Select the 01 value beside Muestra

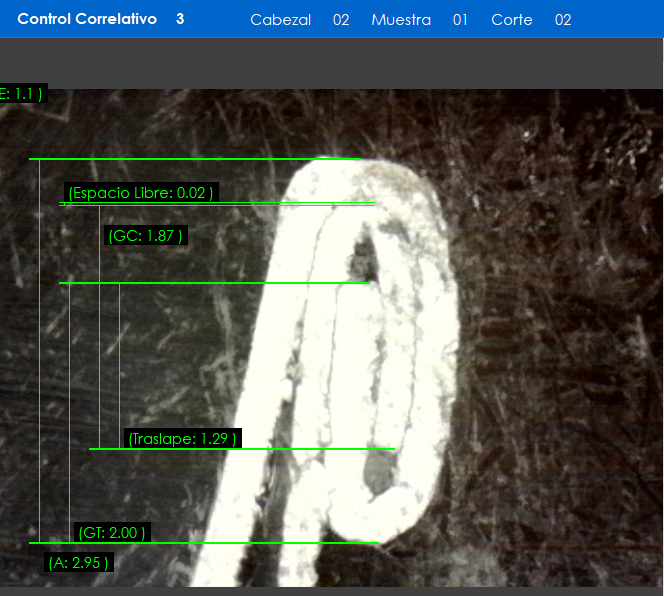[x=460, y=20]
